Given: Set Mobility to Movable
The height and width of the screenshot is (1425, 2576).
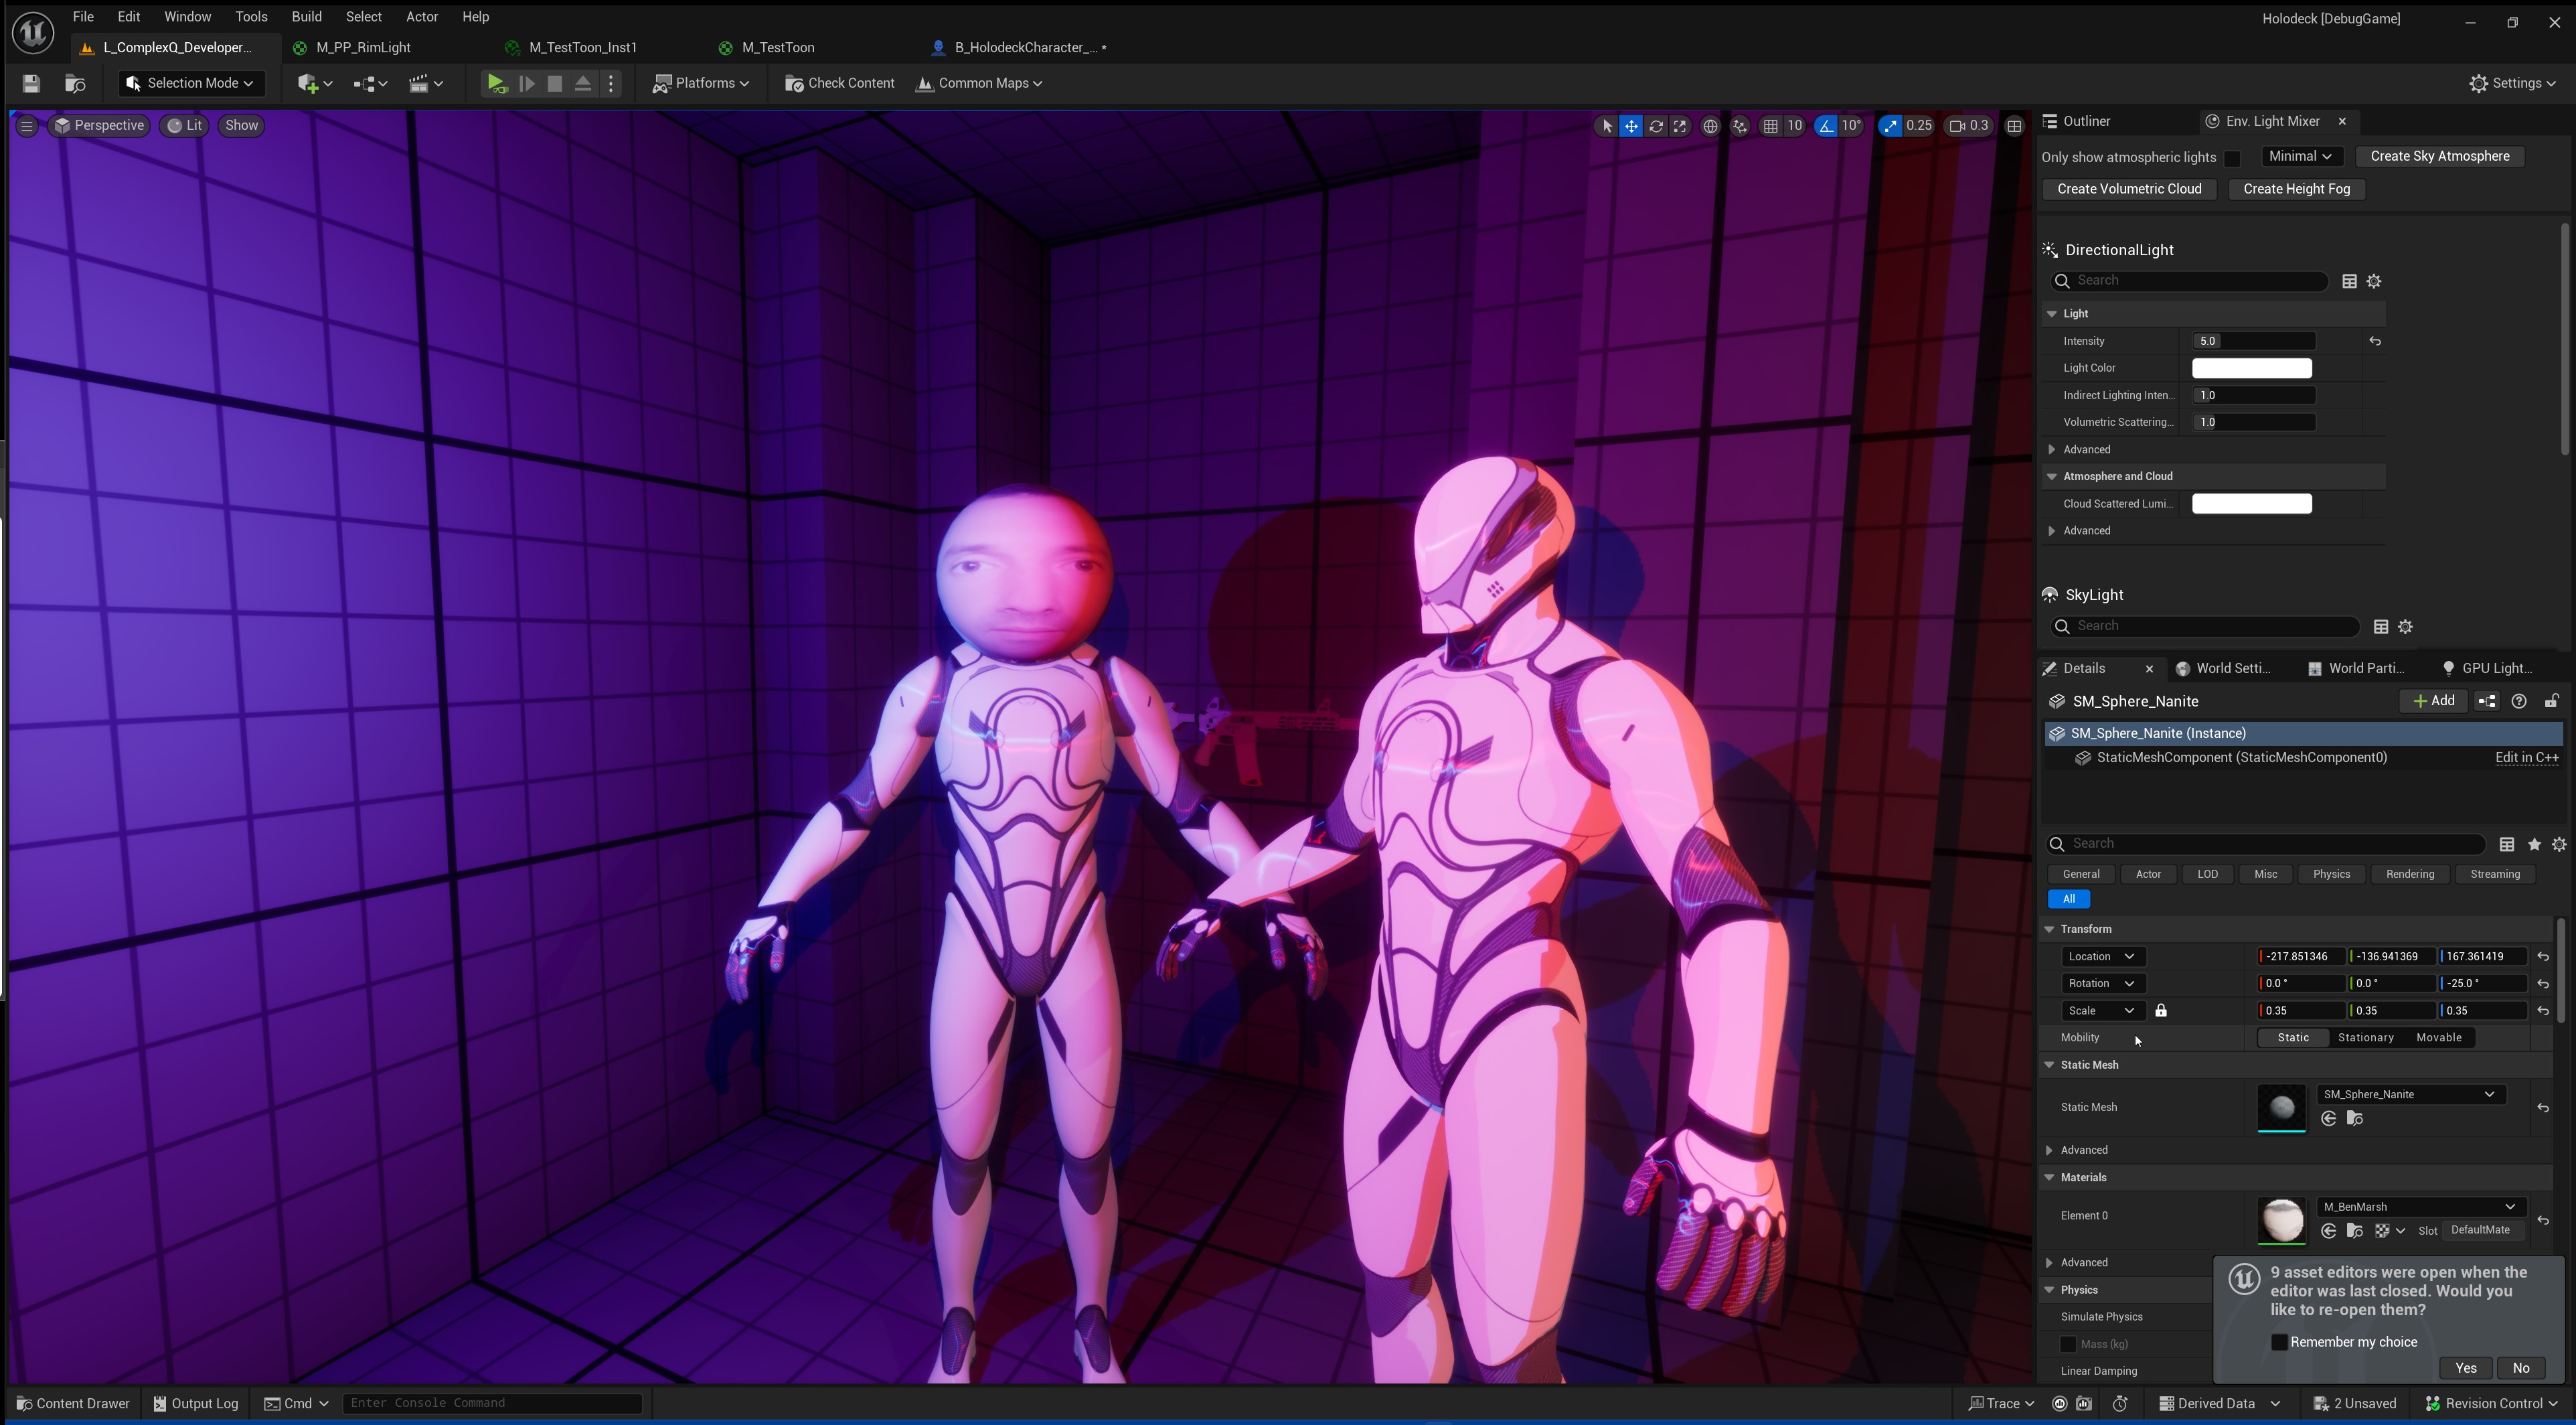Looking at the screenshot, I should point(2438,1038).
